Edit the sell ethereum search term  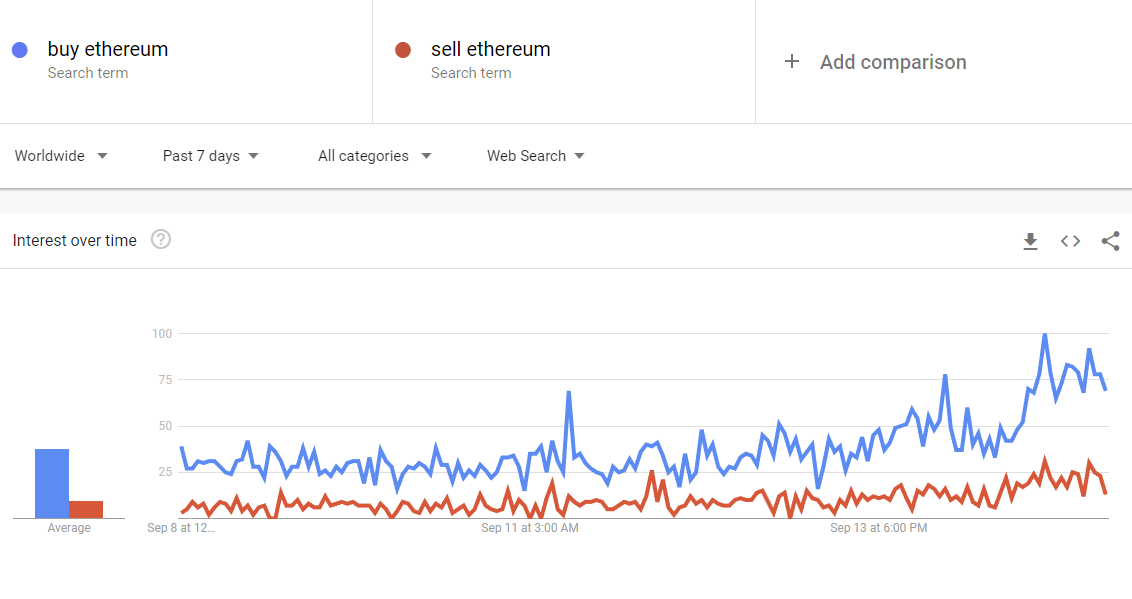click(490, 49)
